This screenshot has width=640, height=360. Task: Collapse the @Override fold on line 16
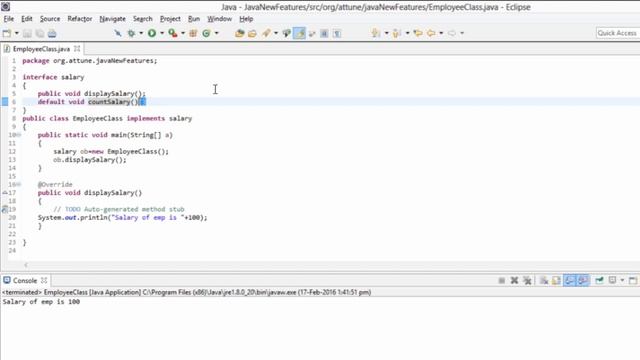tap(19, 184)
